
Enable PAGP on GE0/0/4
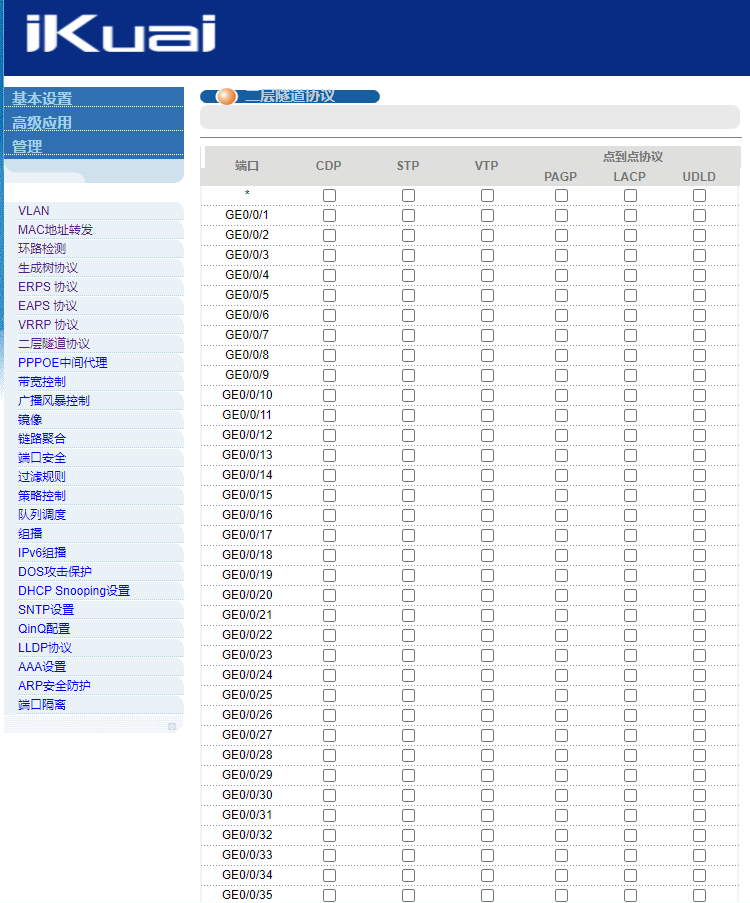pyautogui.click(x=562, y=275)
